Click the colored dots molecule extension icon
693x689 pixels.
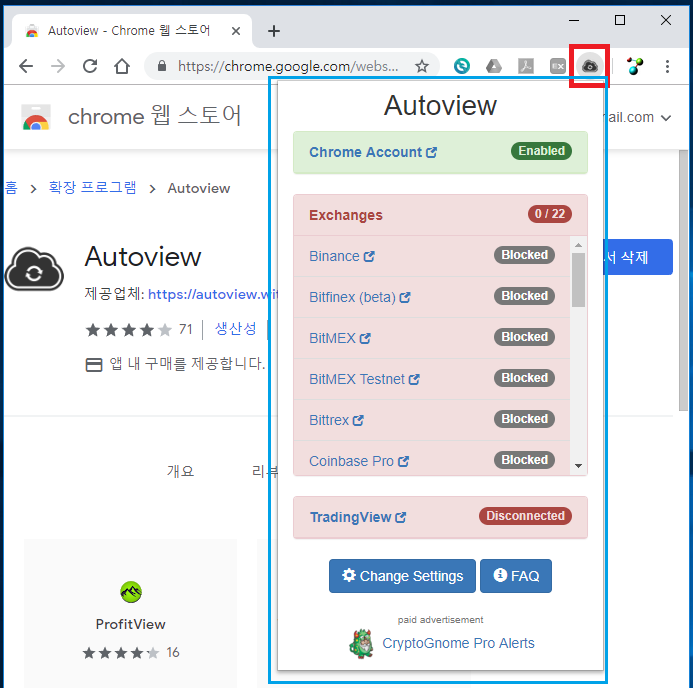click(635, 66)
